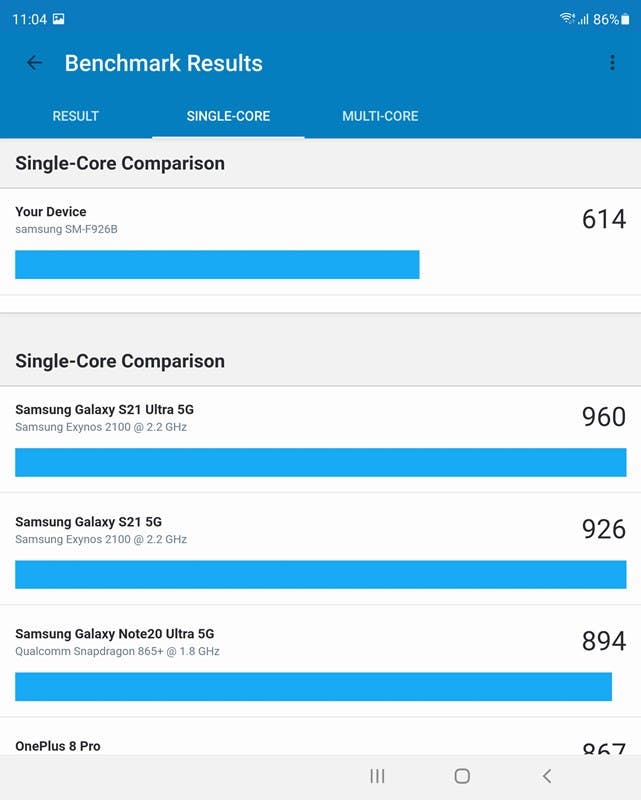The image size is (641, 800).
Task: Tap the Your Device score 614
Action: pos(603,219)
